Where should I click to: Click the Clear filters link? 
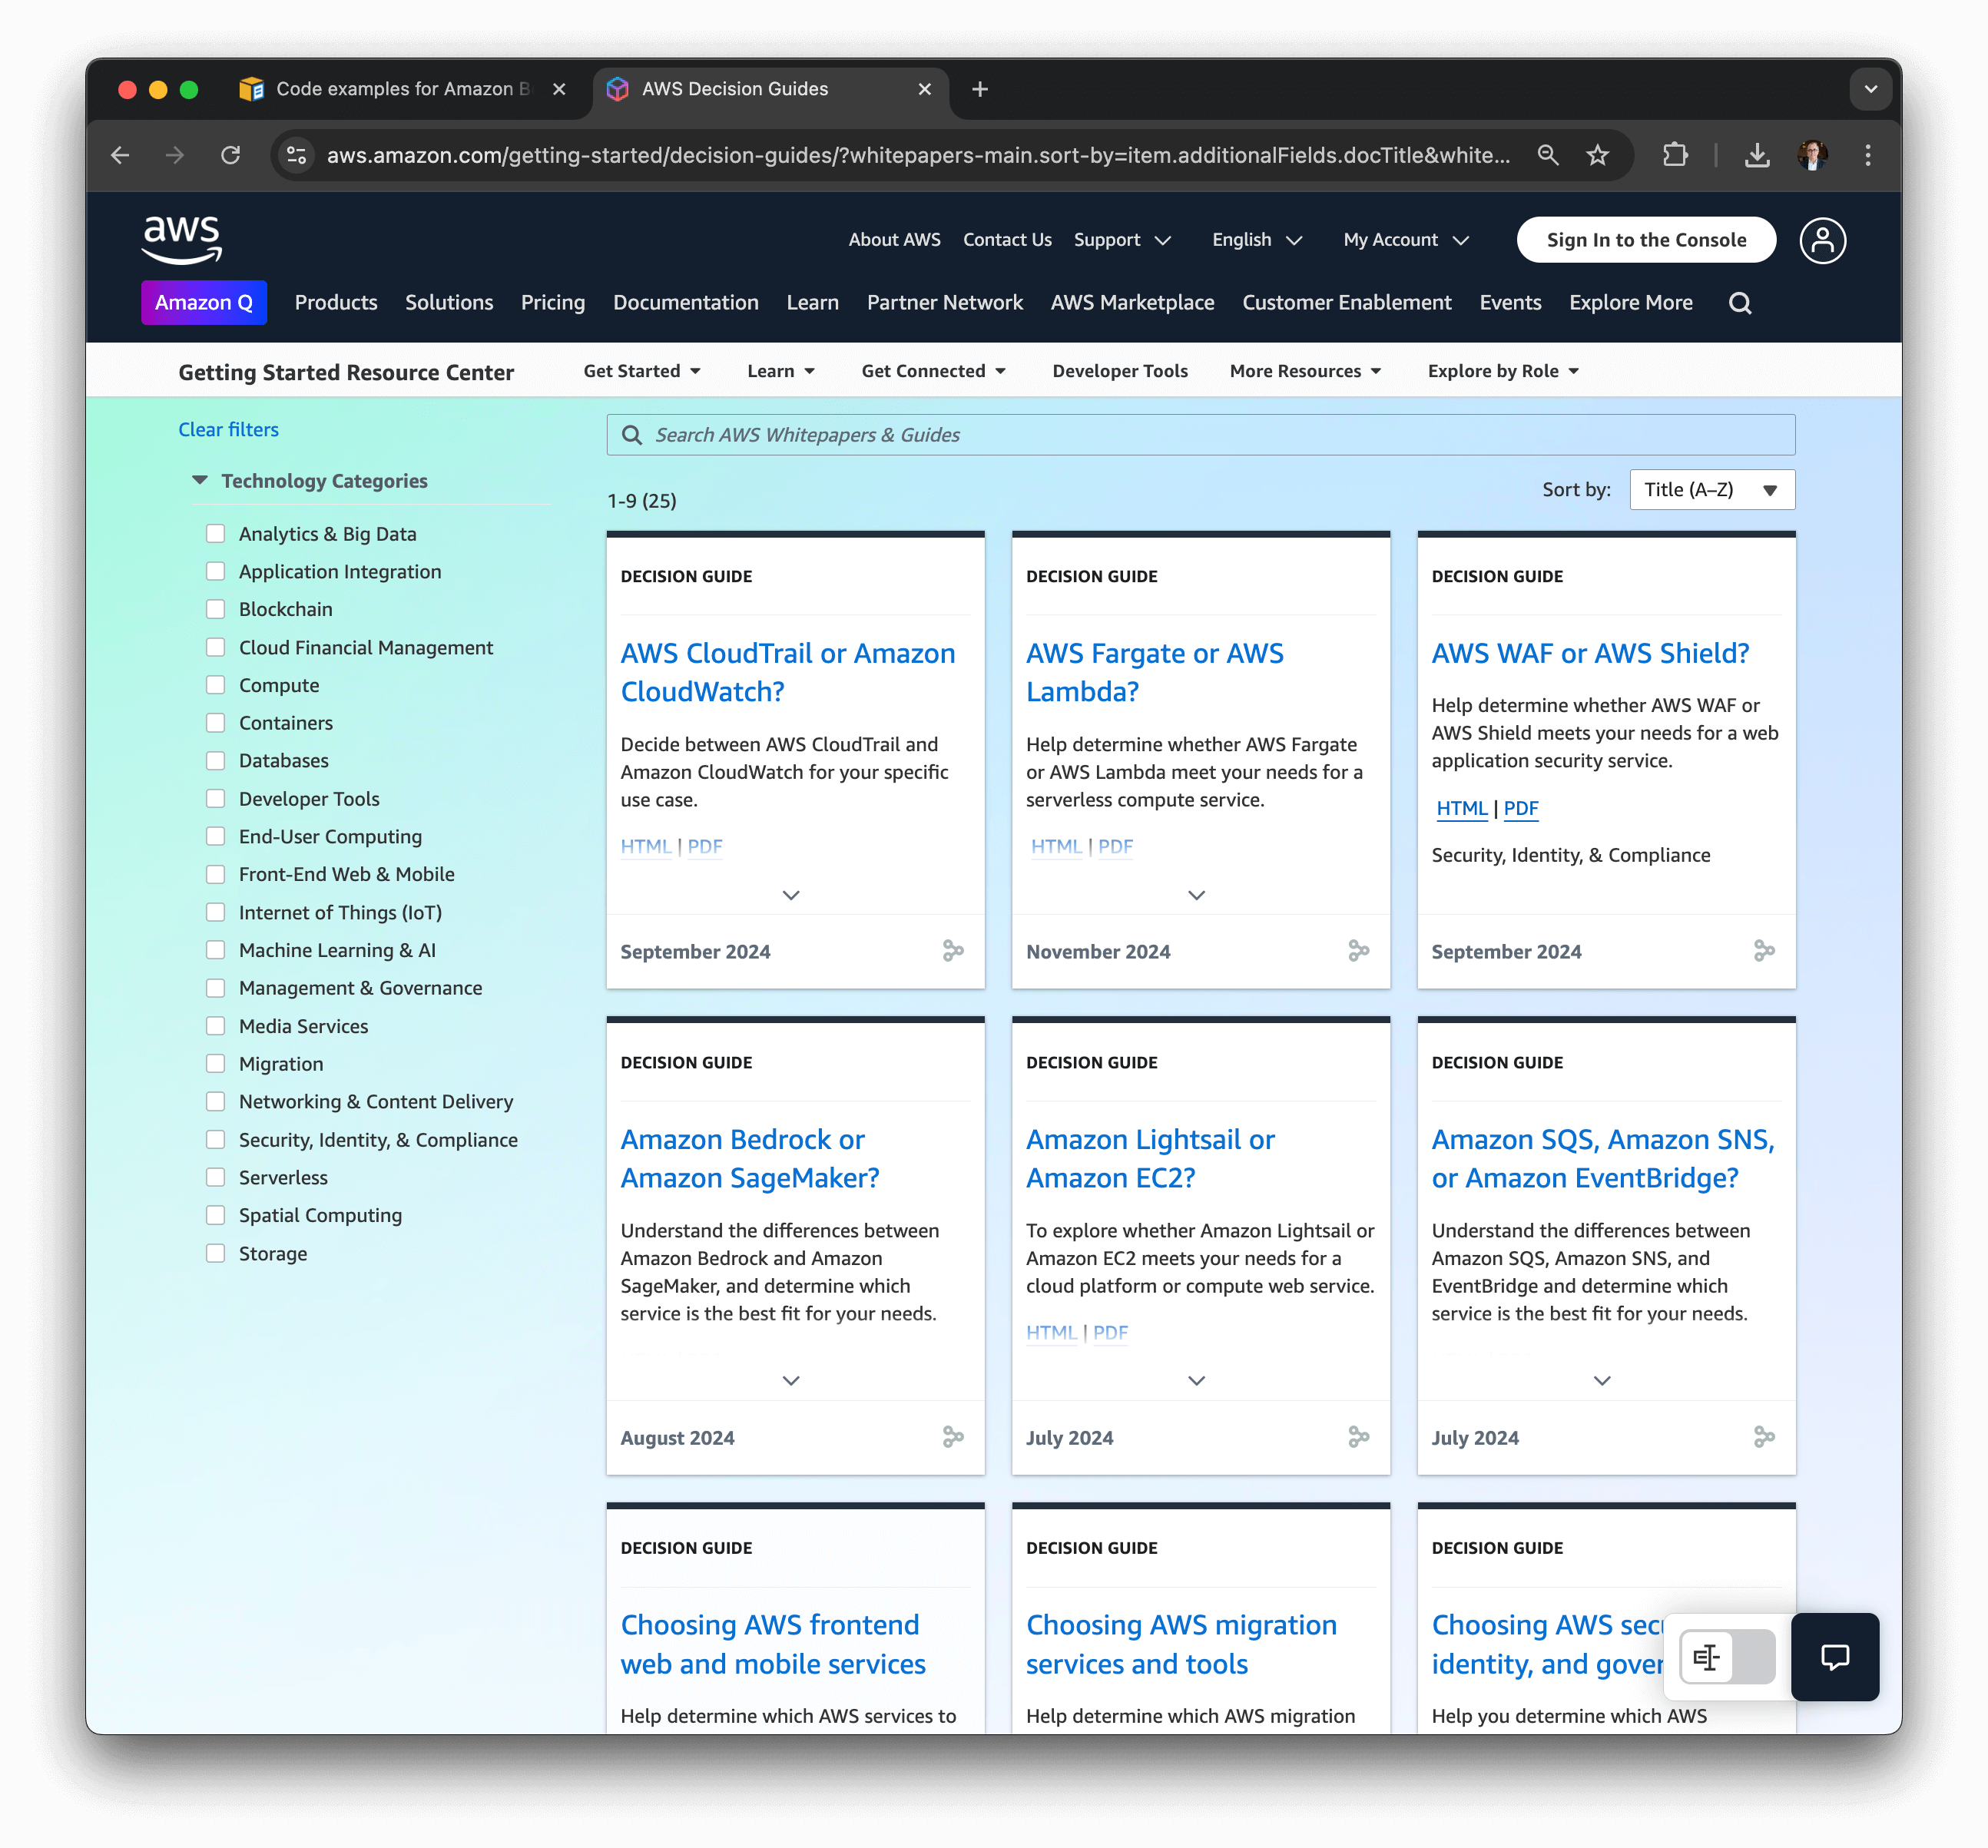[228, 429]
